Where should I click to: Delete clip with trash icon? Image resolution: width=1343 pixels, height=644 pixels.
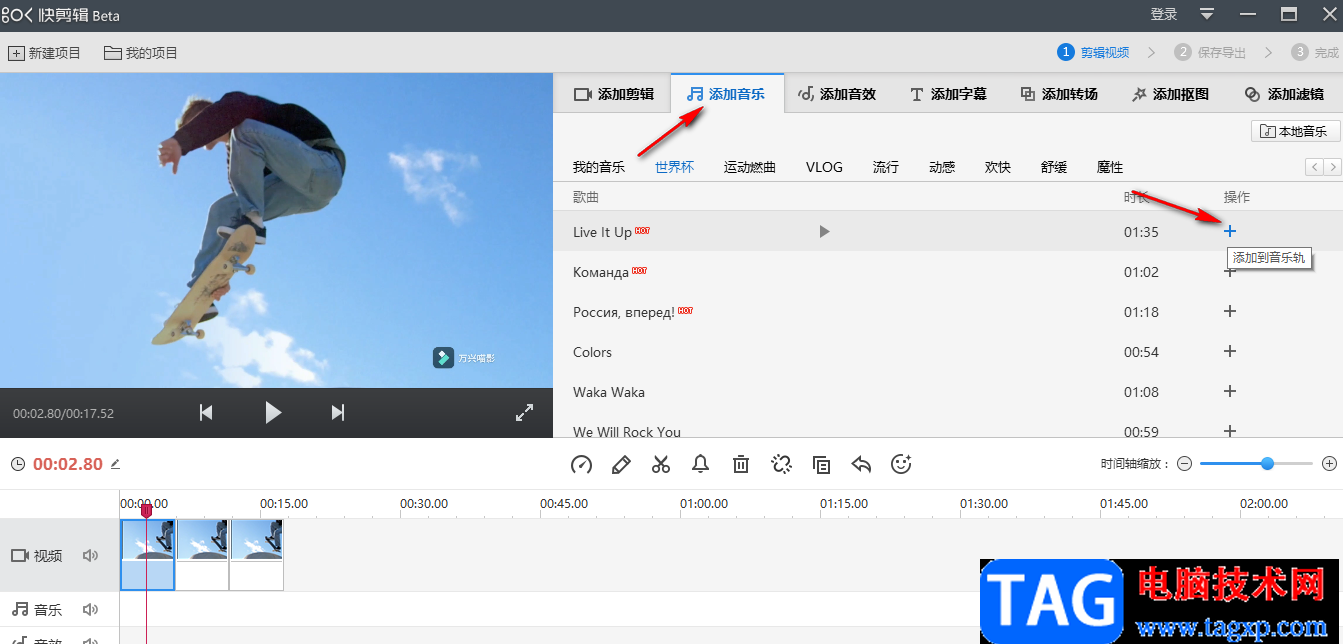click(x=741, y=464)
